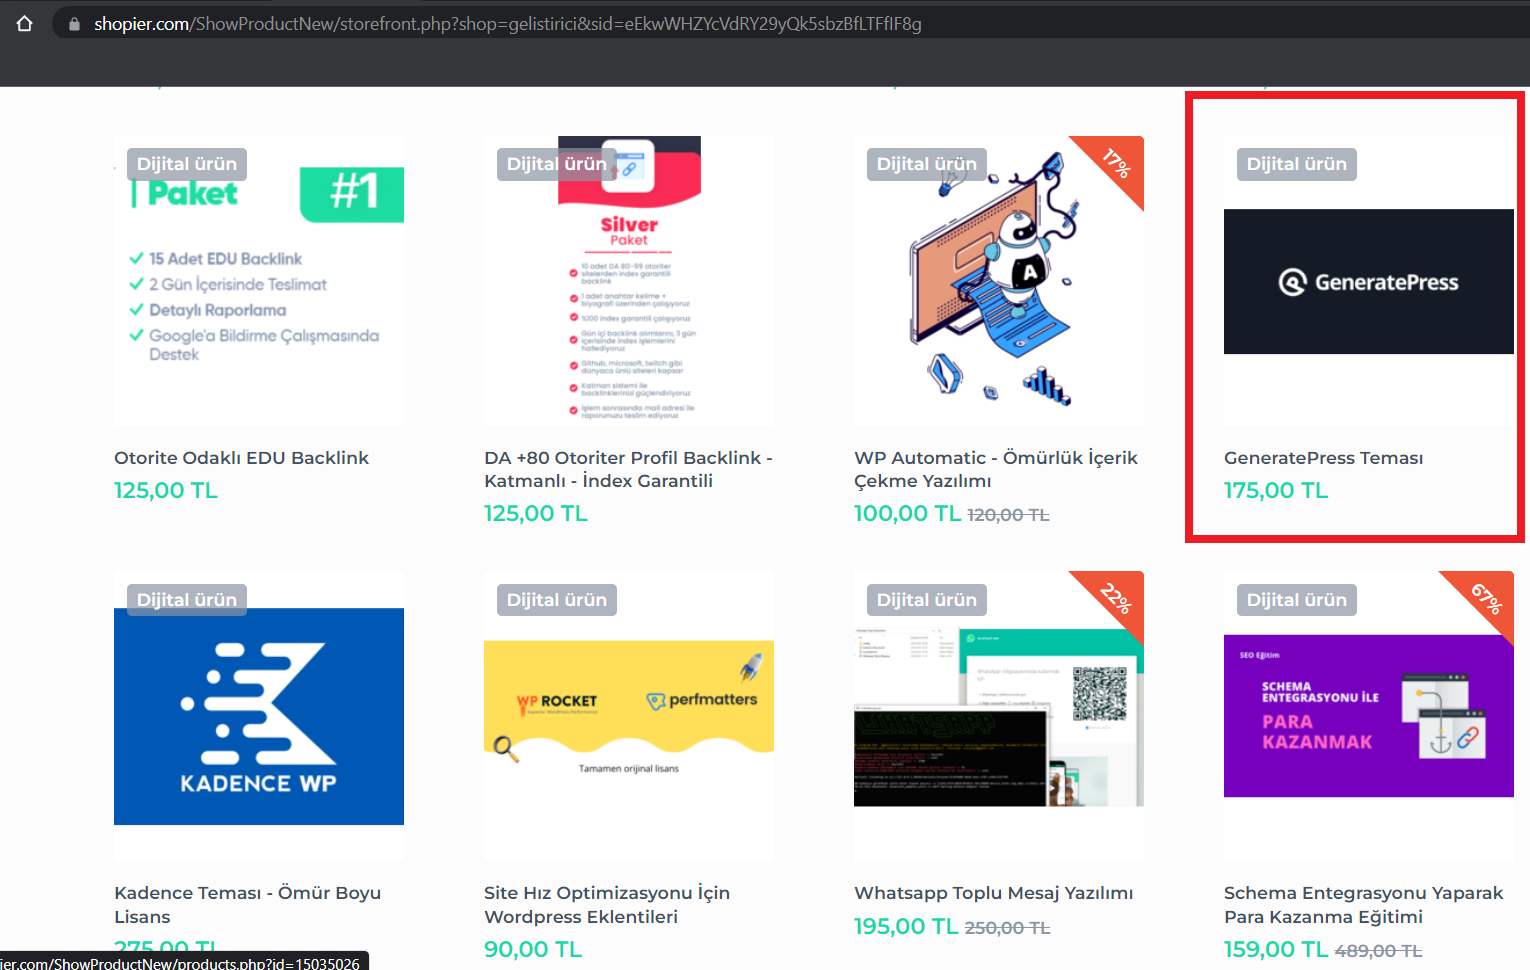Click the 22% discount ribbon on Whatsapp product
Screen dimensions: 1530x970
point(1116,598)
